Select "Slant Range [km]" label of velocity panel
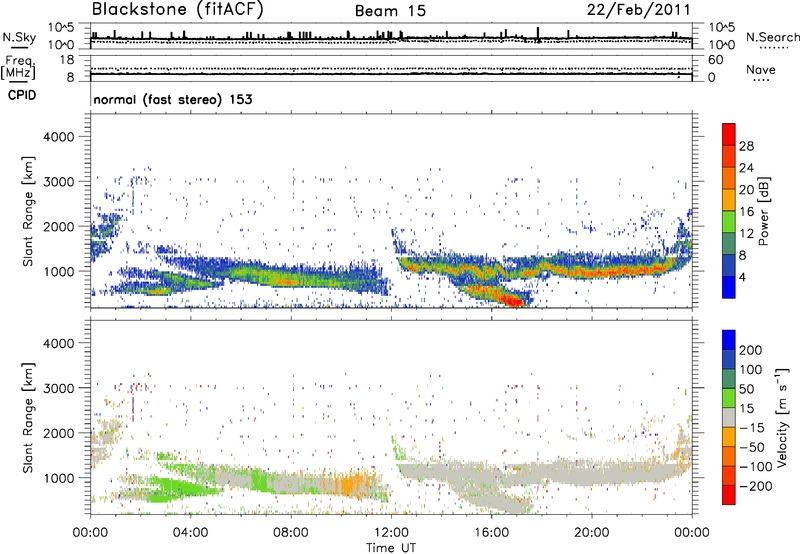This screenshot has width=800, height=554. pyautogui.click(x=28, y=417)
